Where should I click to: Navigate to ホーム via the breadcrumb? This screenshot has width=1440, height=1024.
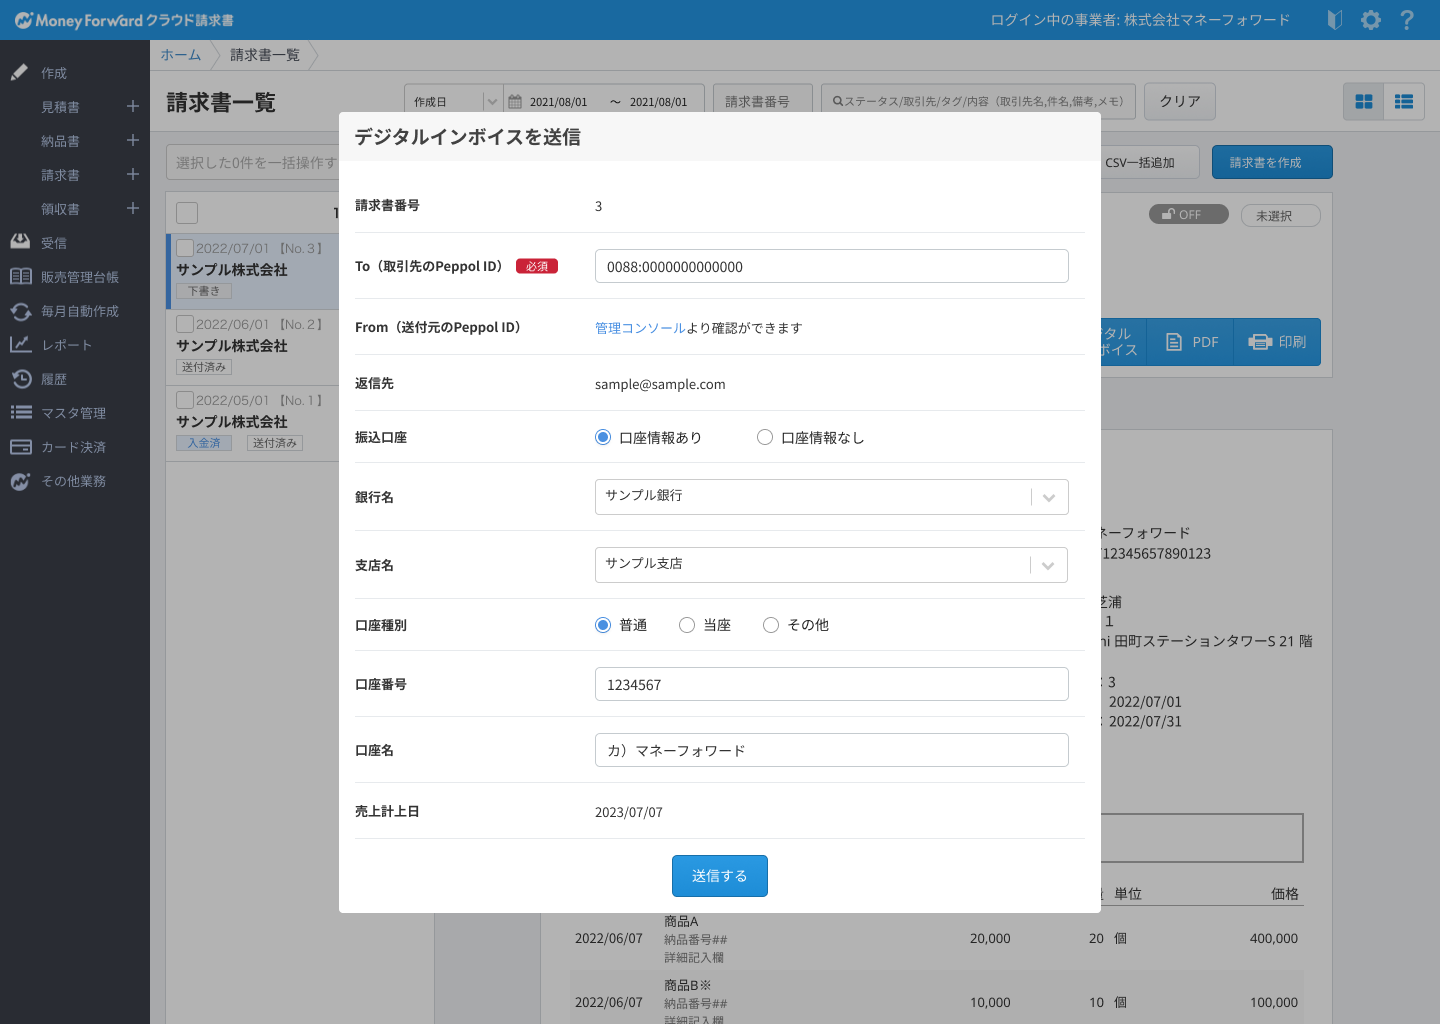[x=180, y=55]
